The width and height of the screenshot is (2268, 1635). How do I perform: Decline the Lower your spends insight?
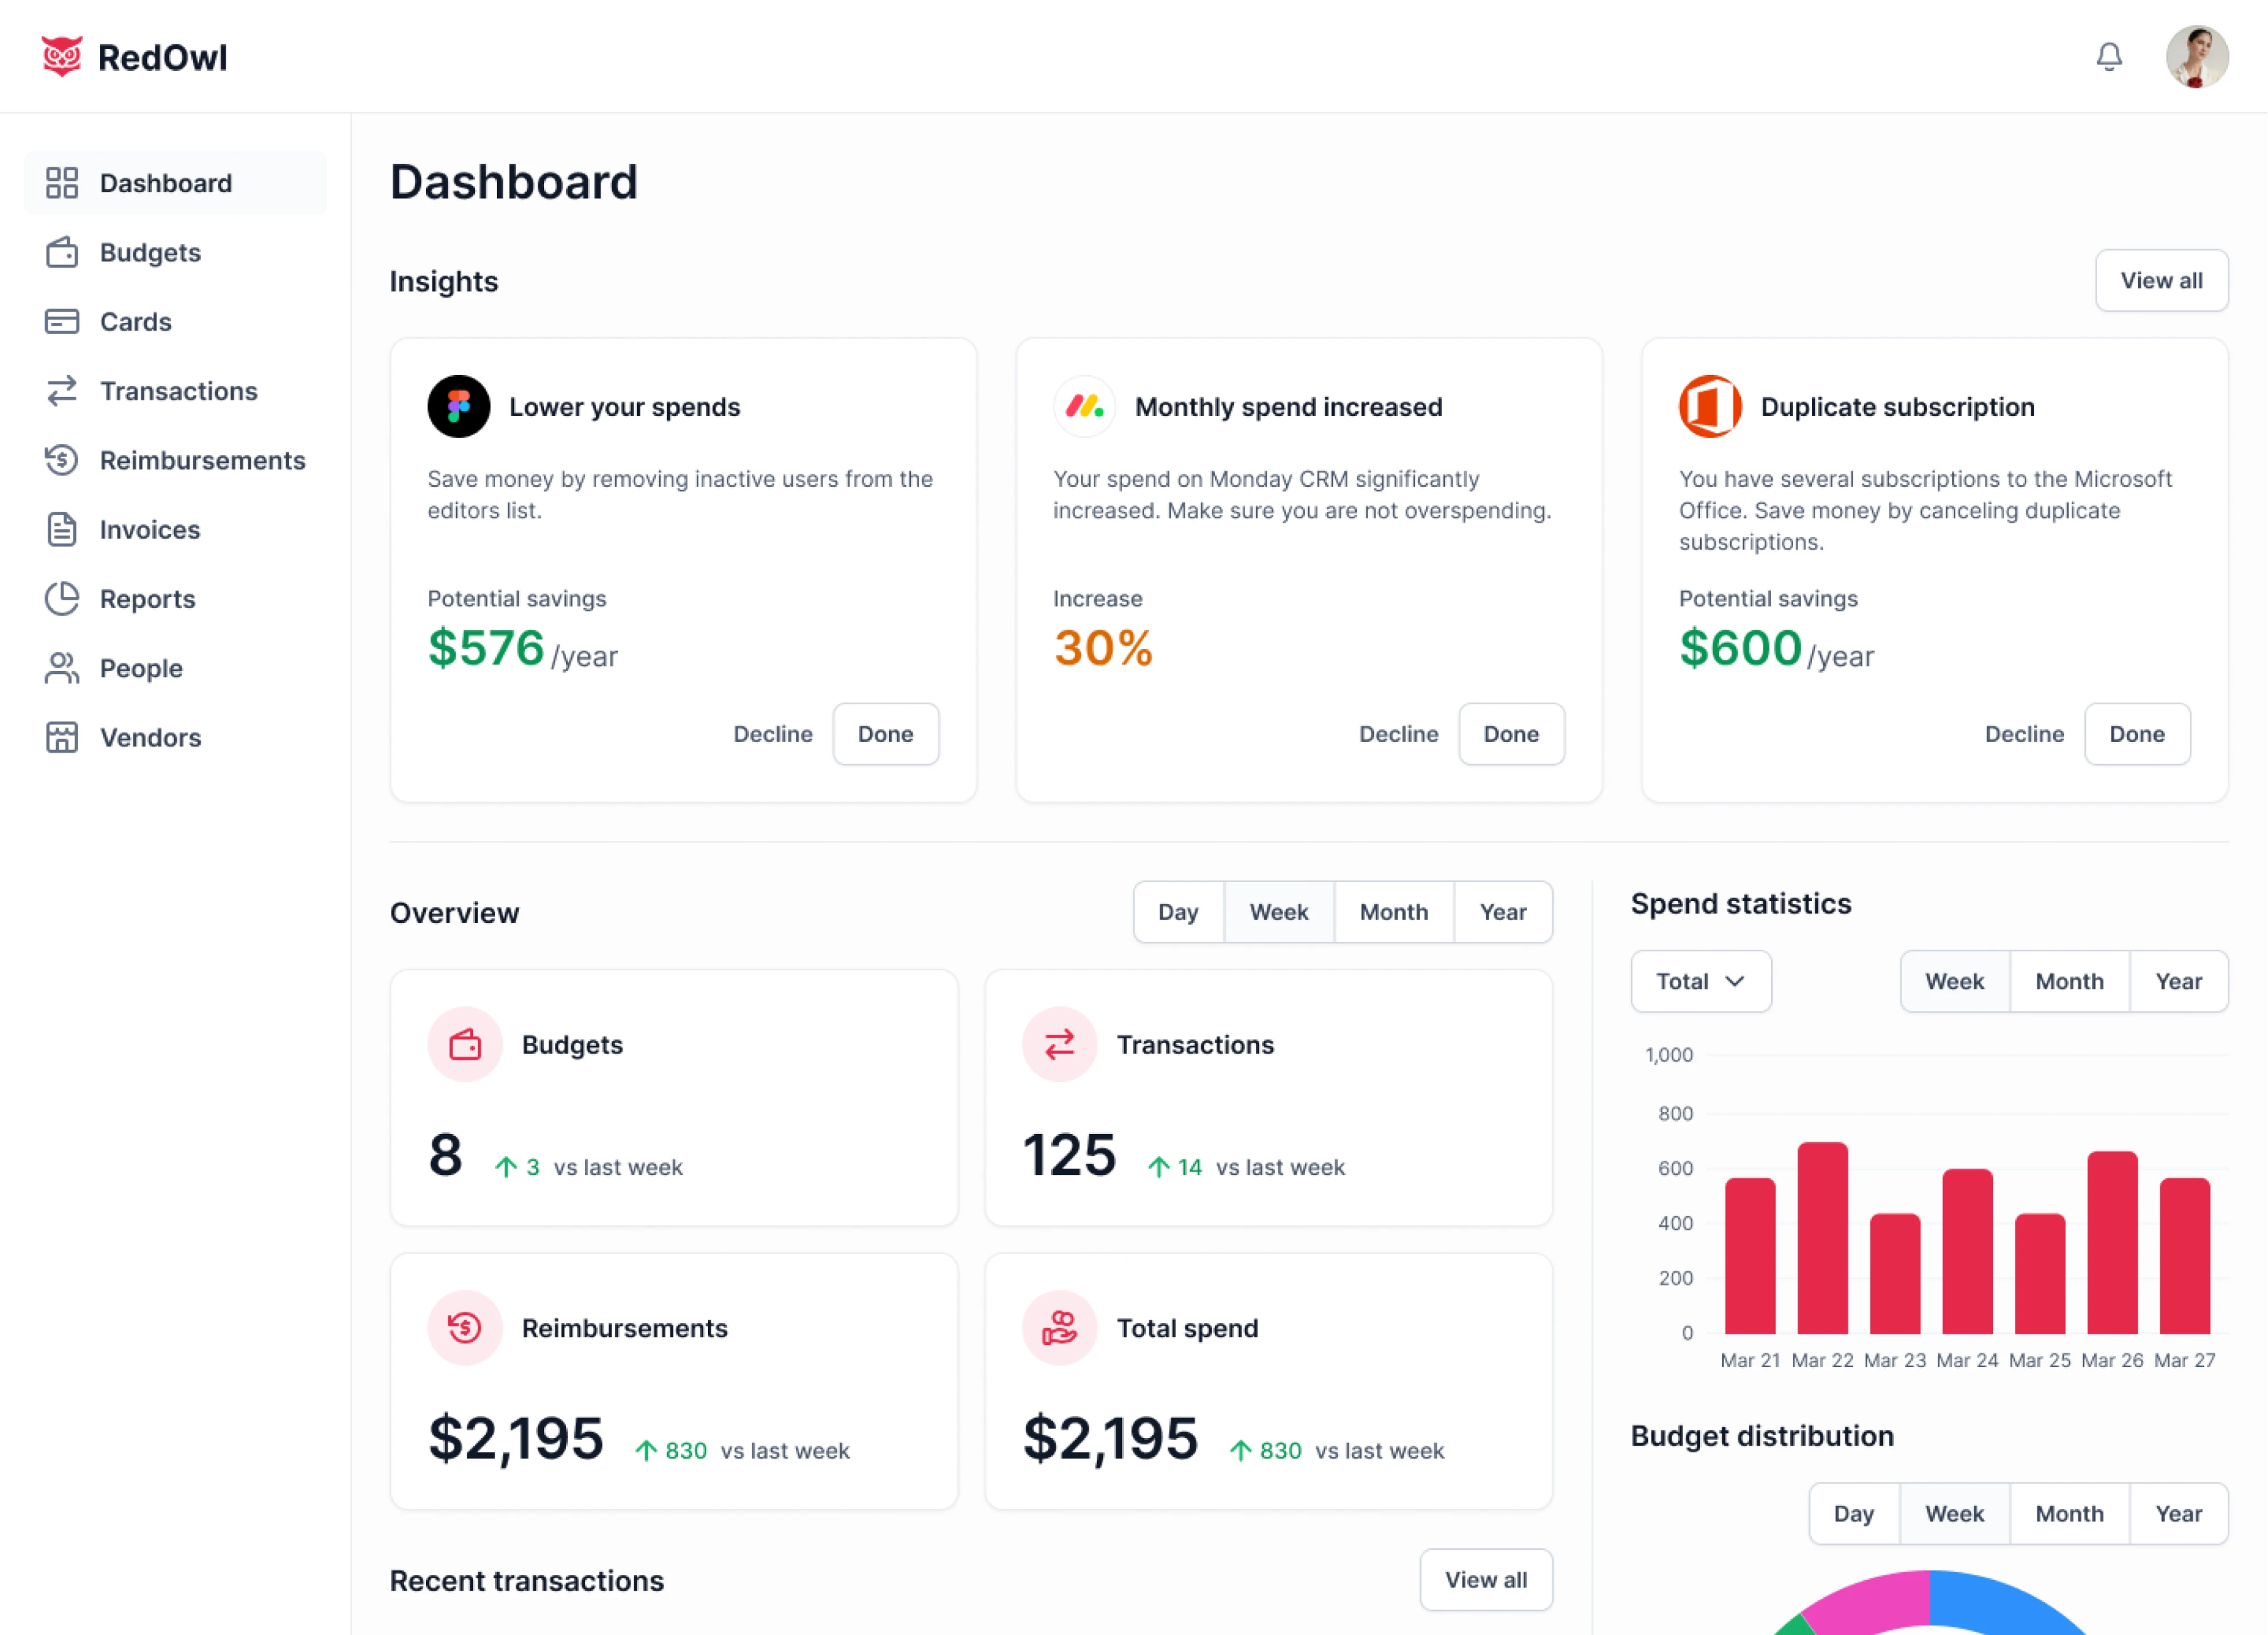click(x=773, y=734)
